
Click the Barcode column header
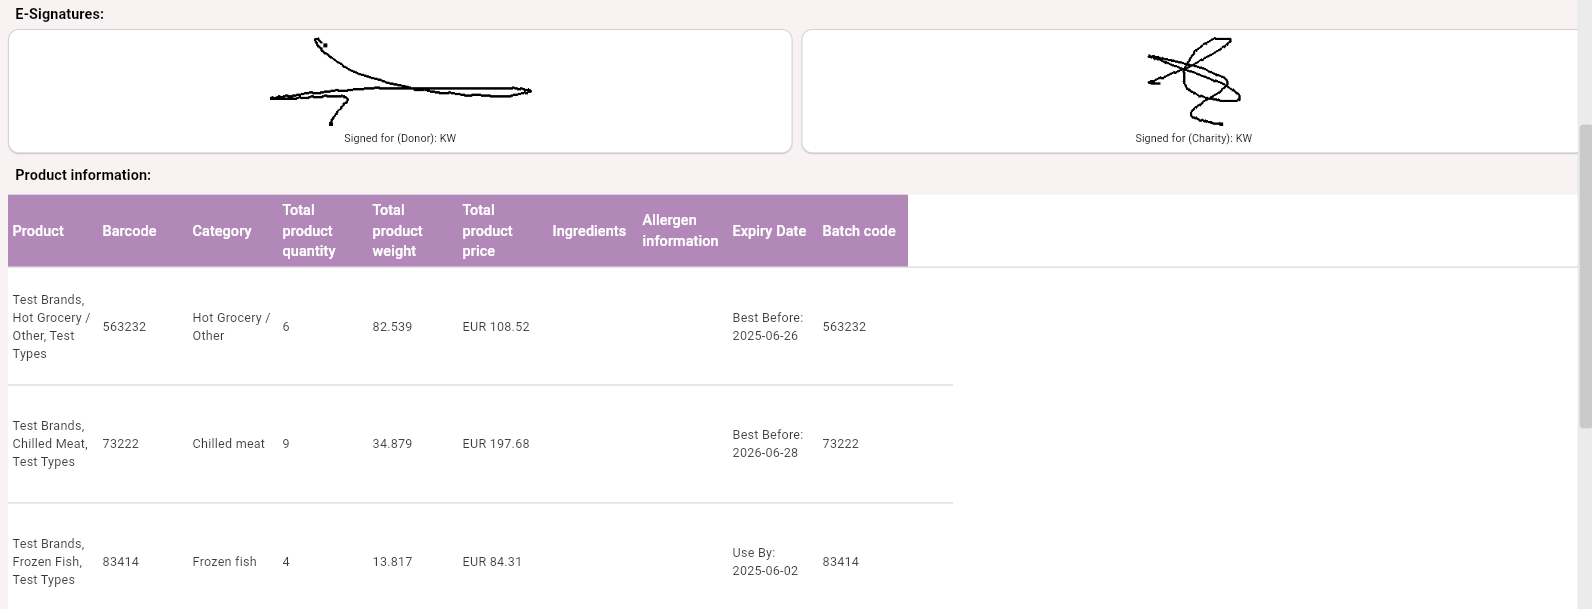point(129,231)
